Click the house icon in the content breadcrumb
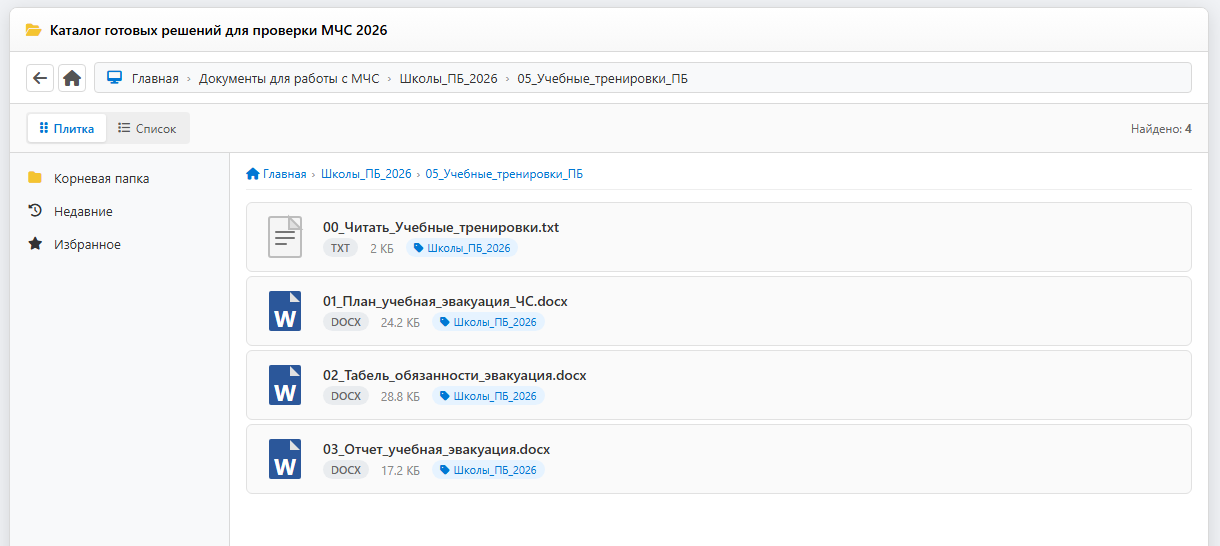1220x546 pixels. (253, 174)
